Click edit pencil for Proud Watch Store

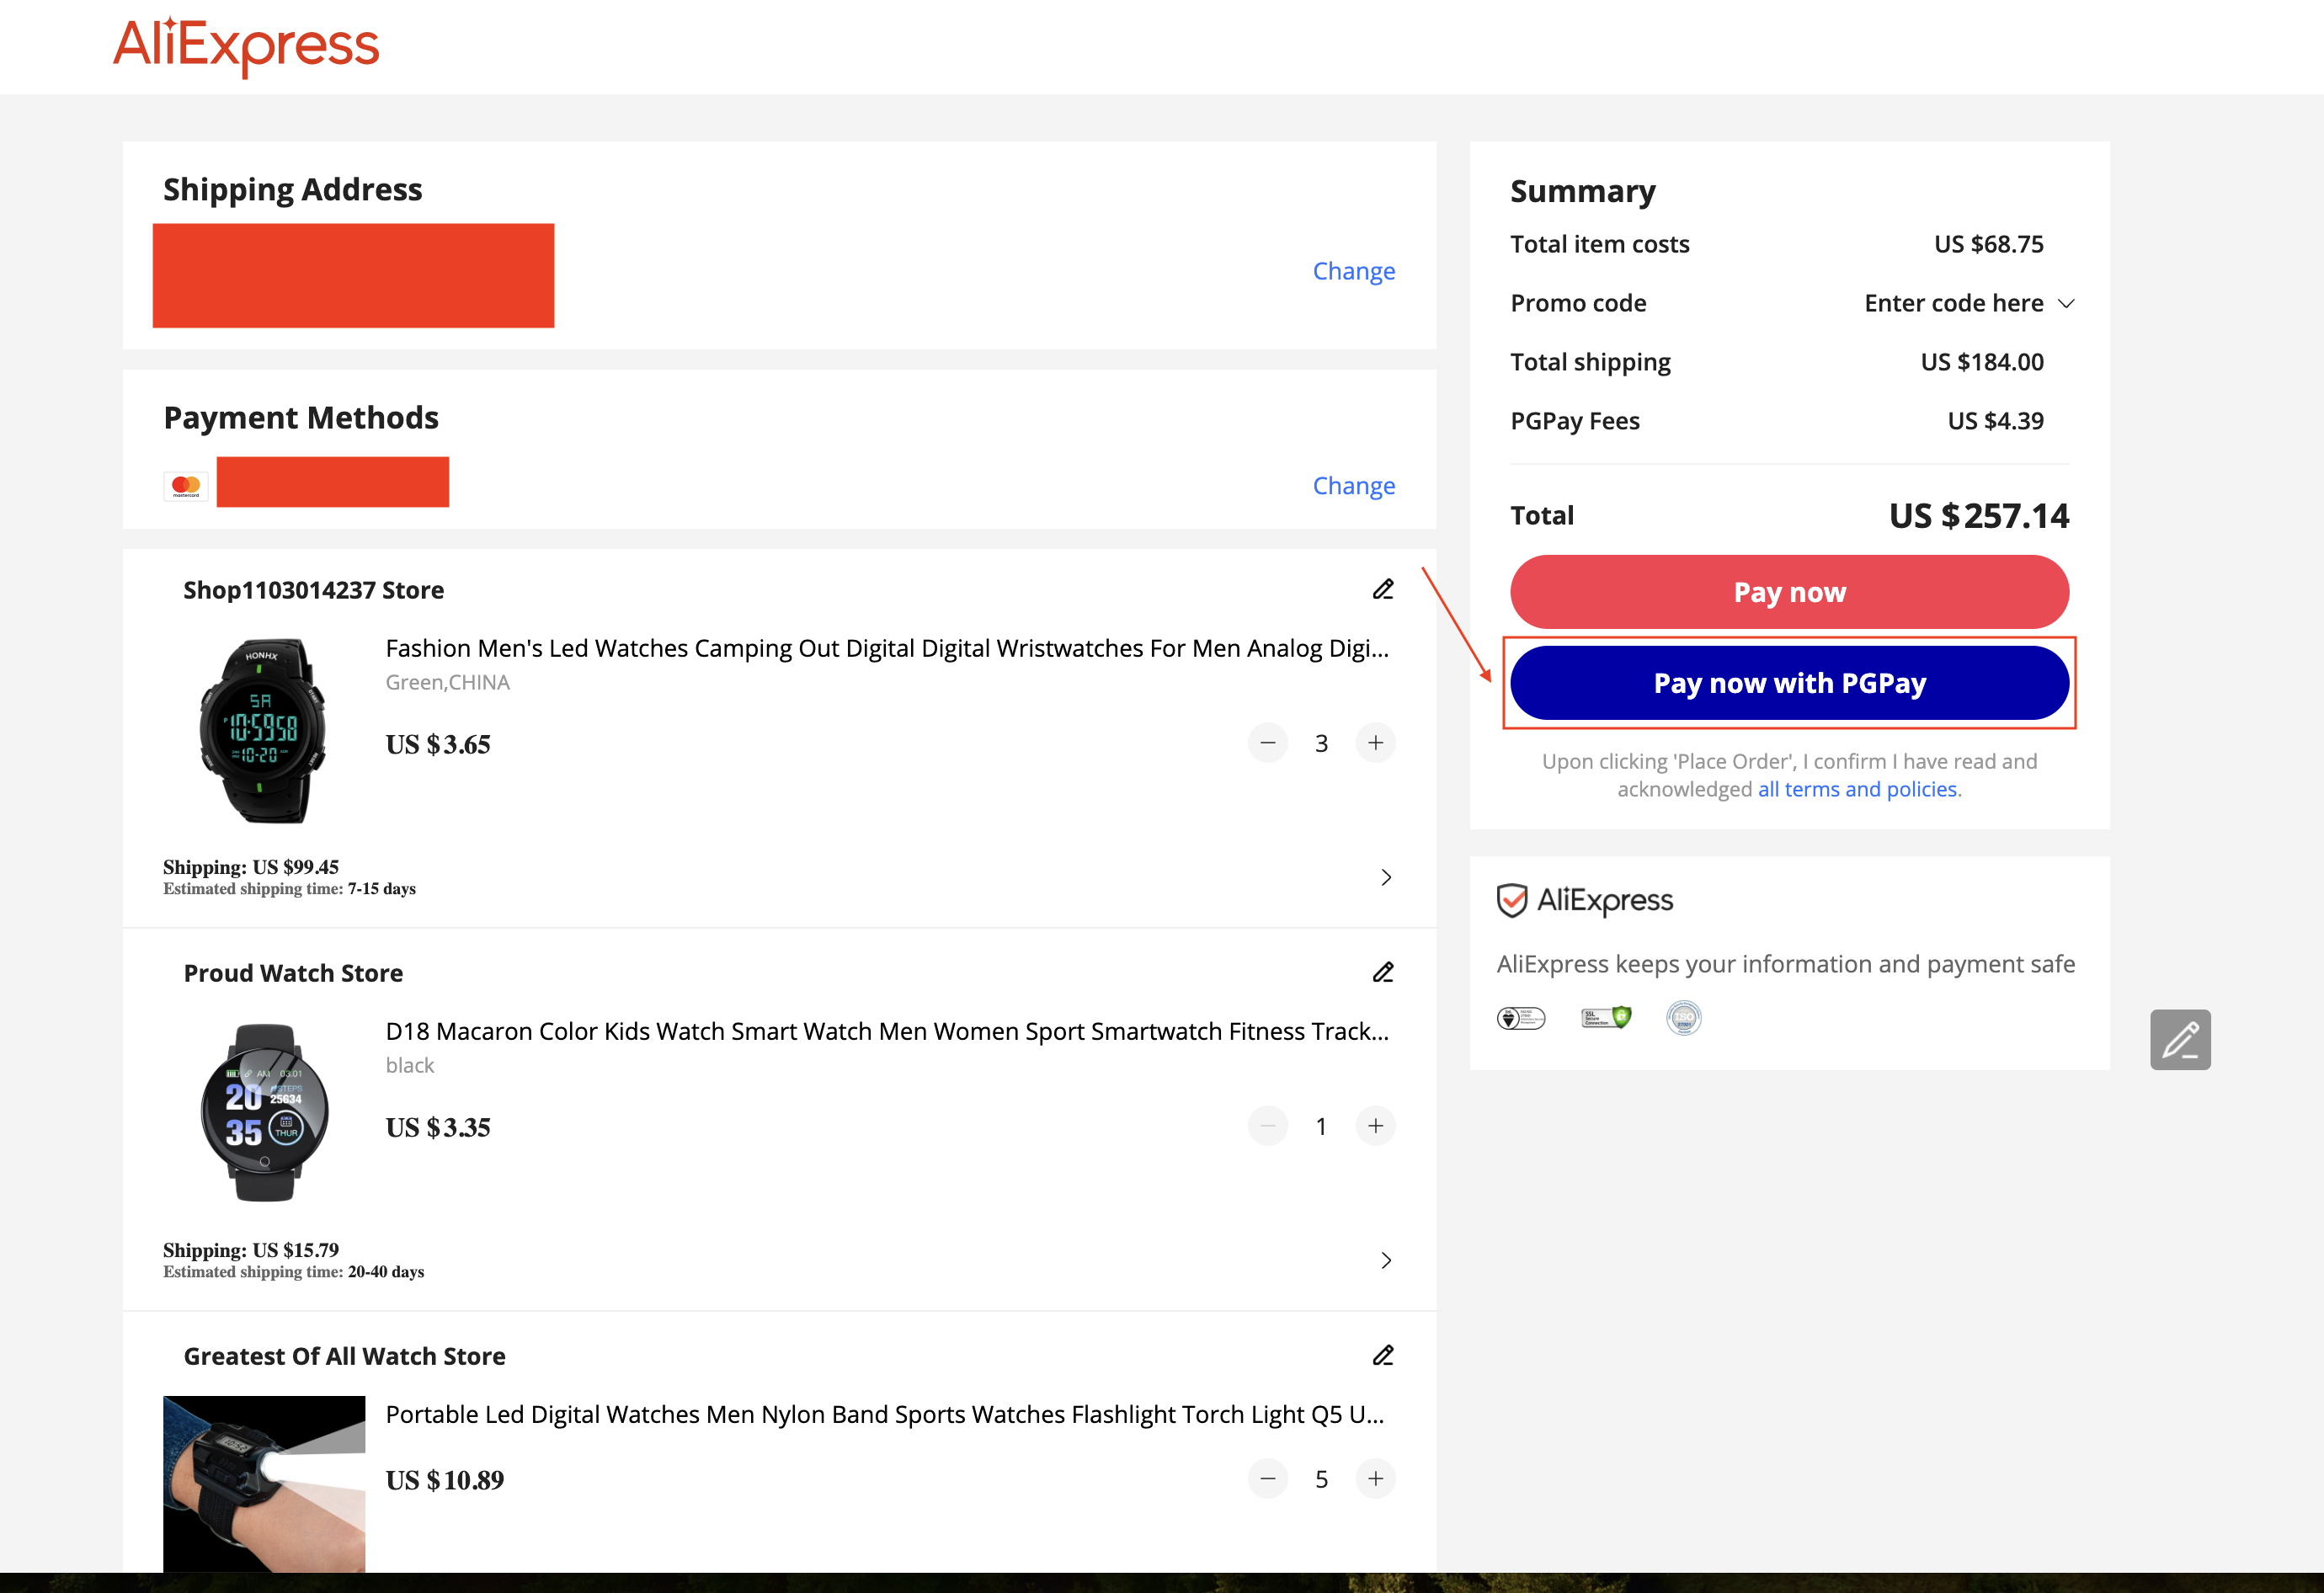1383,972
